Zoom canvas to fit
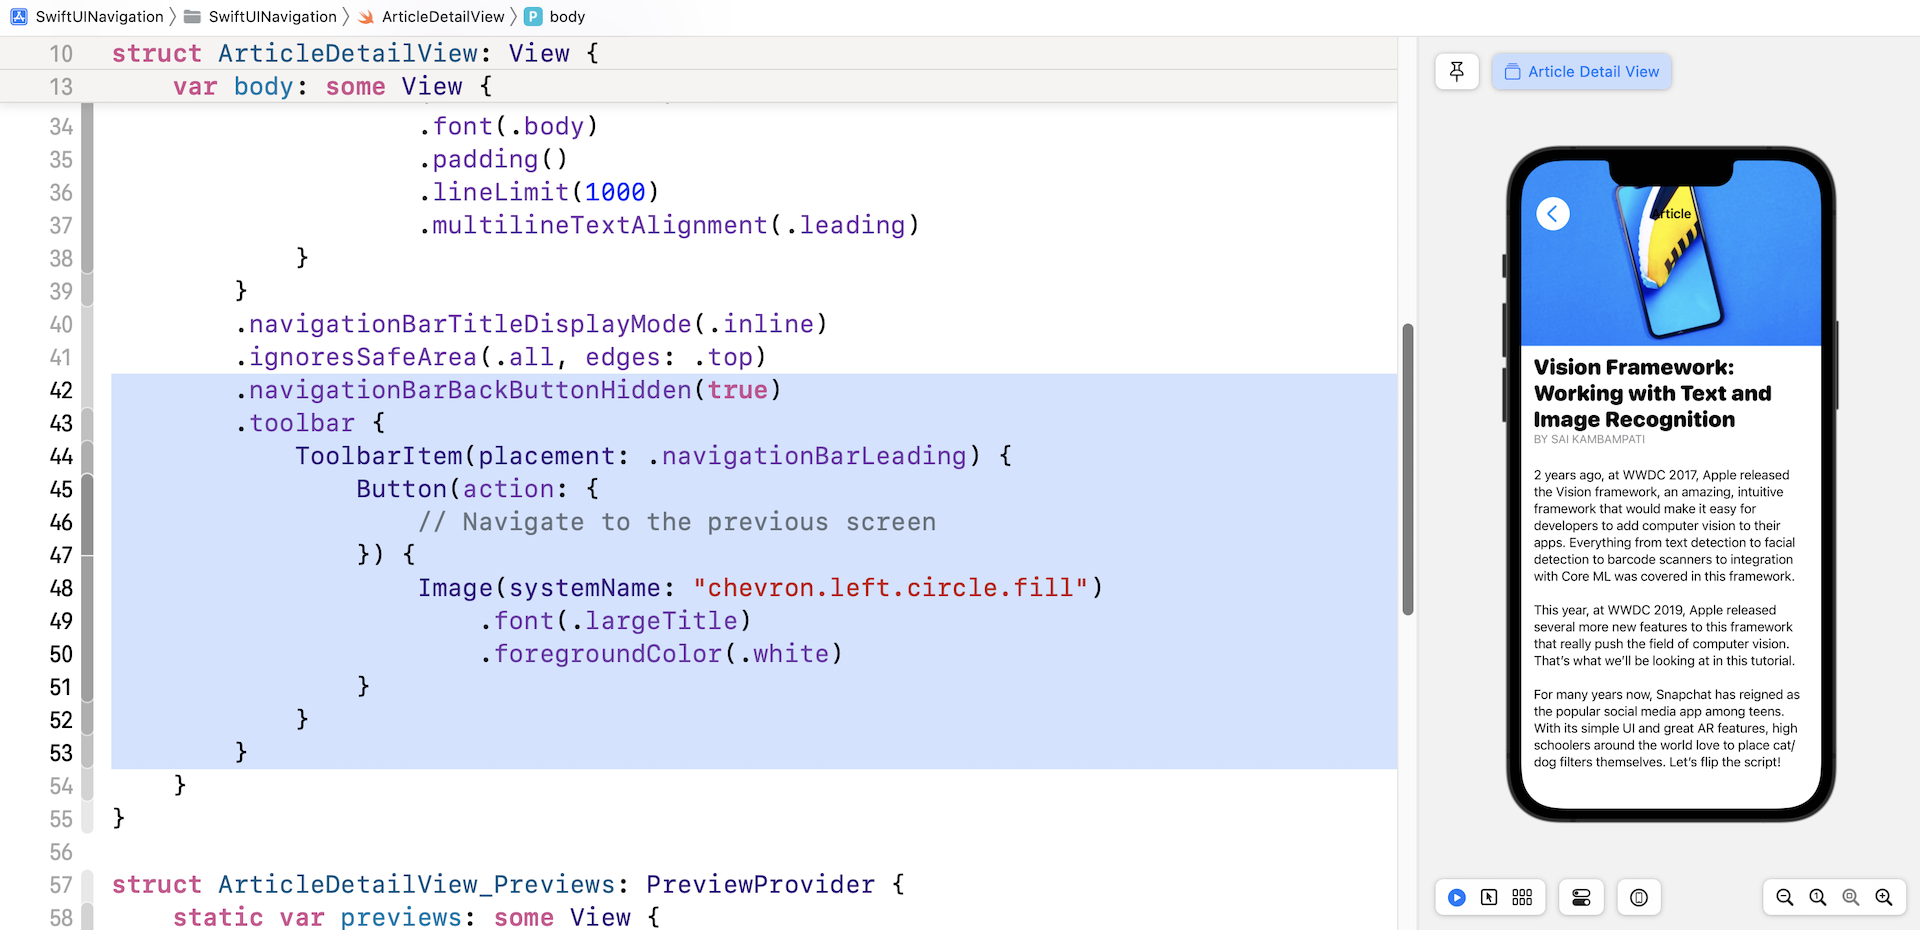This screenshot has height=930, width=1920. pyautogui.click(x=1850, y=897)
